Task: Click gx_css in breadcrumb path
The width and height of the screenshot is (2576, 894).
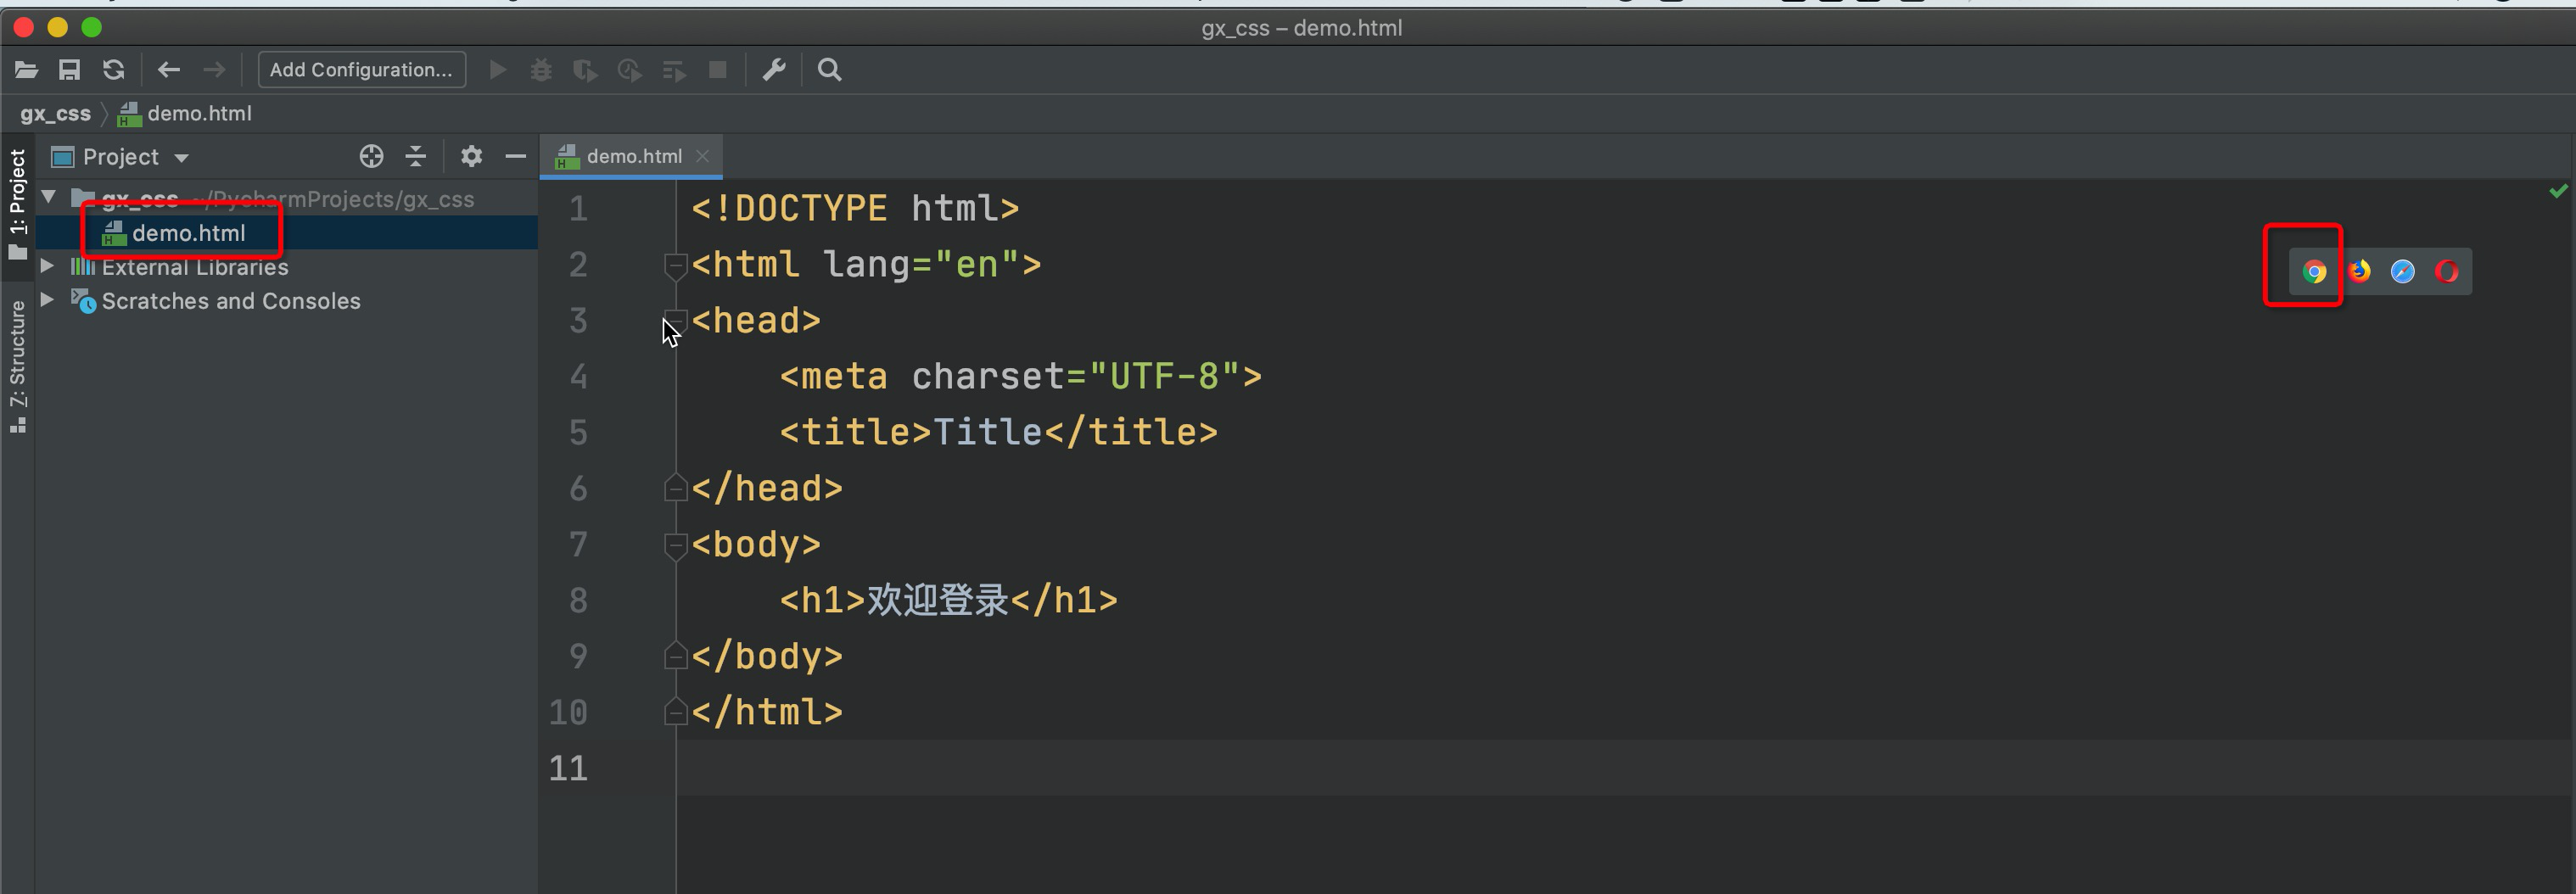Action: (x=55, y=114)
